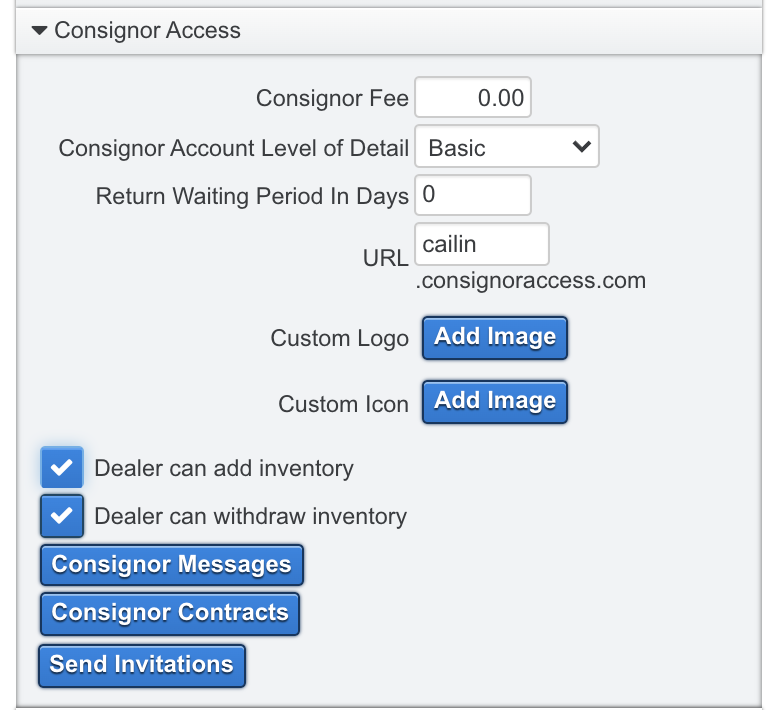
Task: Click the Consignor Fee label
Action: pos(332,98)
